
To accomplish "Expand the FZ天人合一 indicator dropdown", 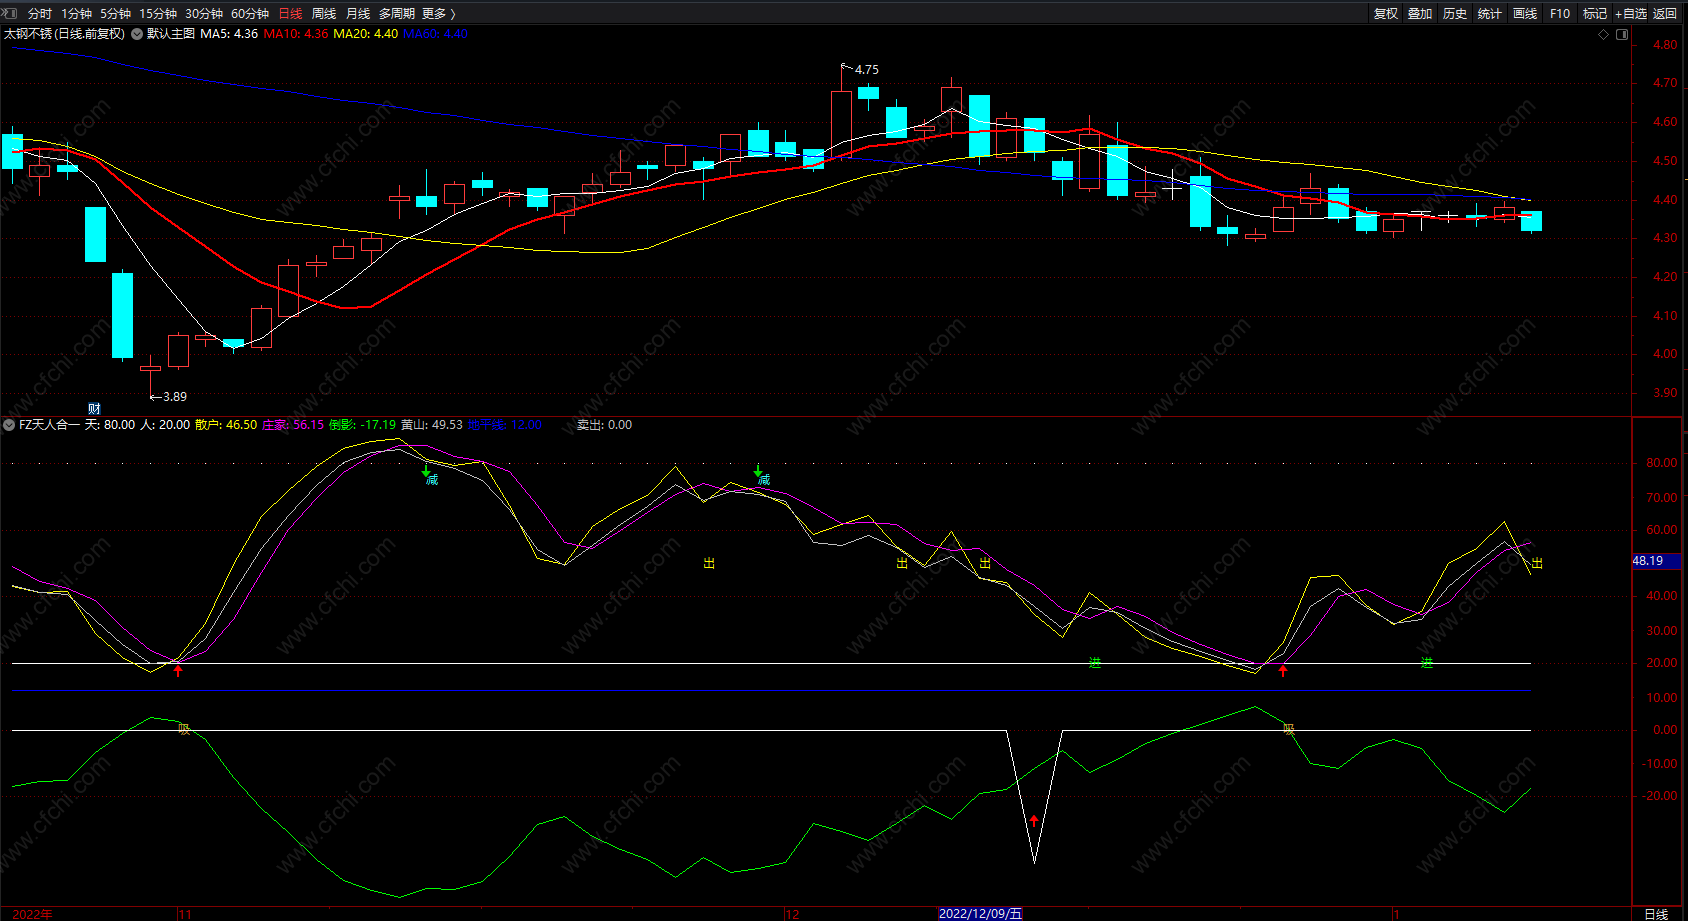I will [9, 425].
